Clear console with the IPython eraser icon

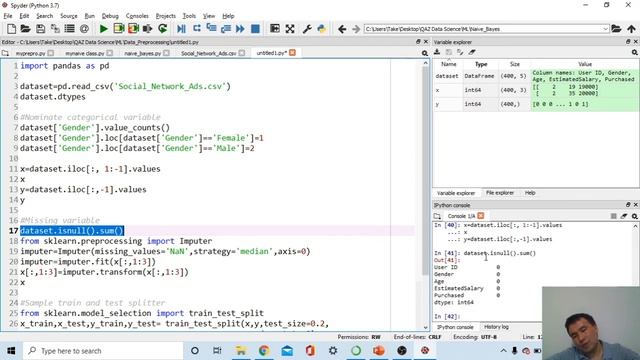pyautogui.click(x=624, y=216)
